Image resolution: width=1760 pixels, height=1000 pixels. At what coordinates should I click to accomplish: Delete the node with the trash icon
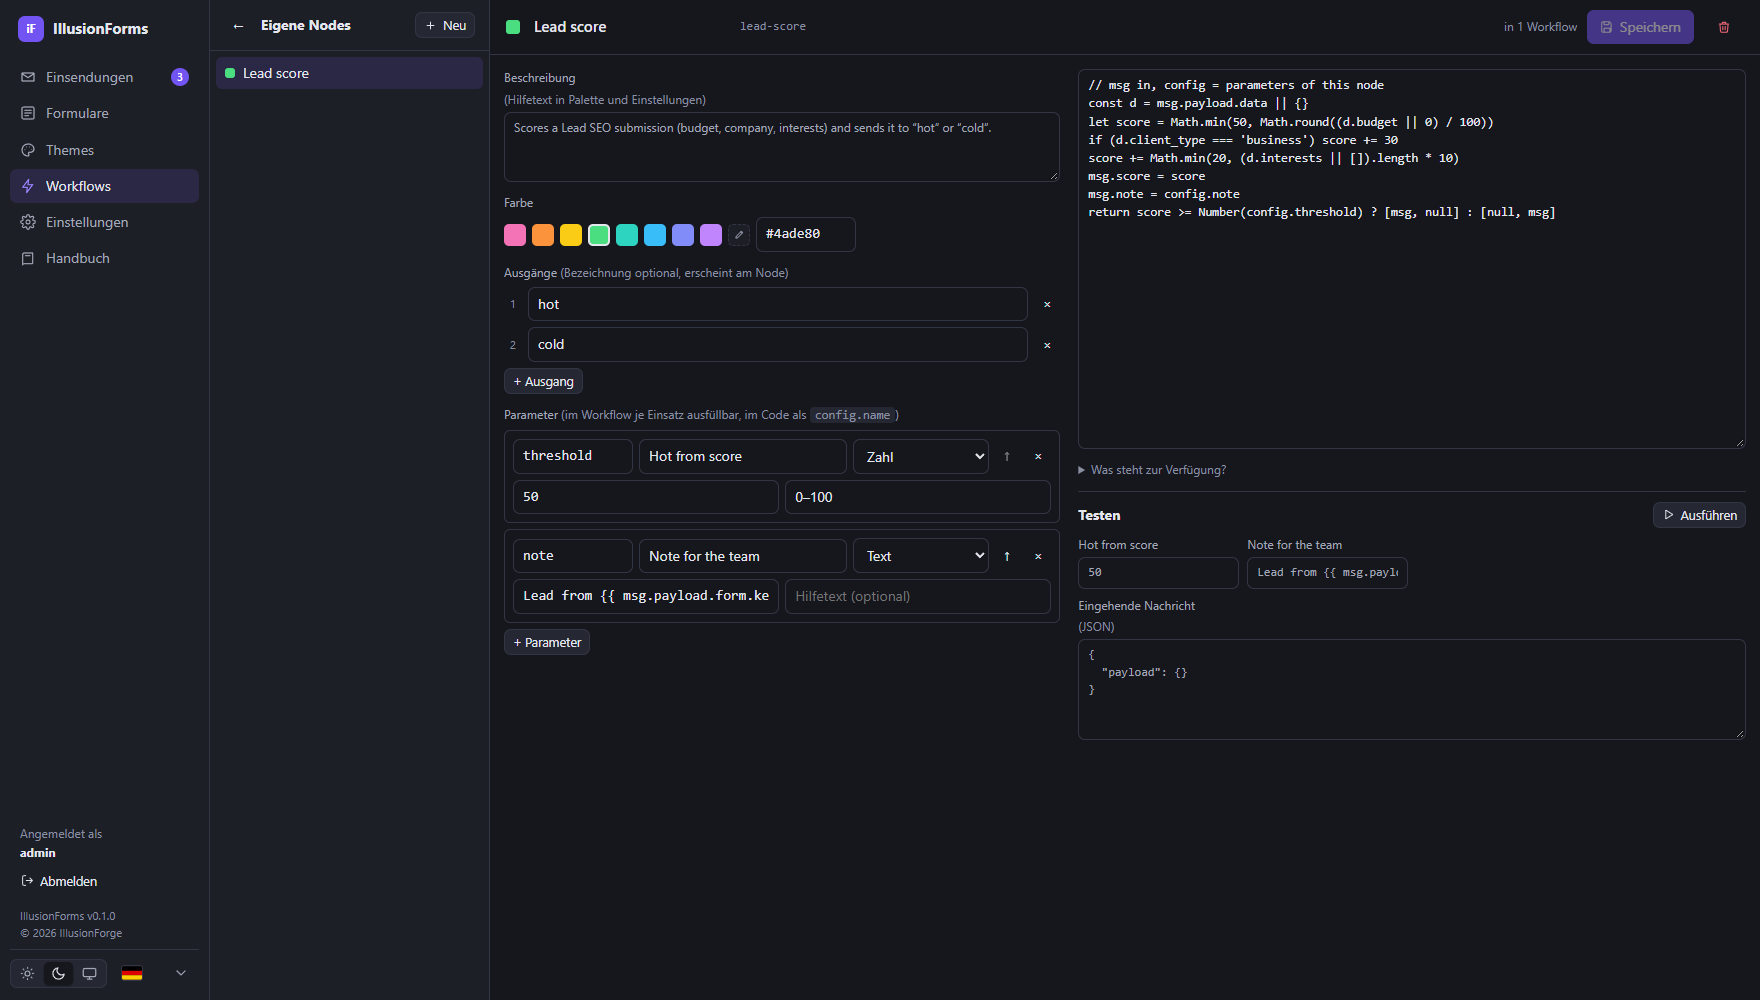(x=1724, y=27)
